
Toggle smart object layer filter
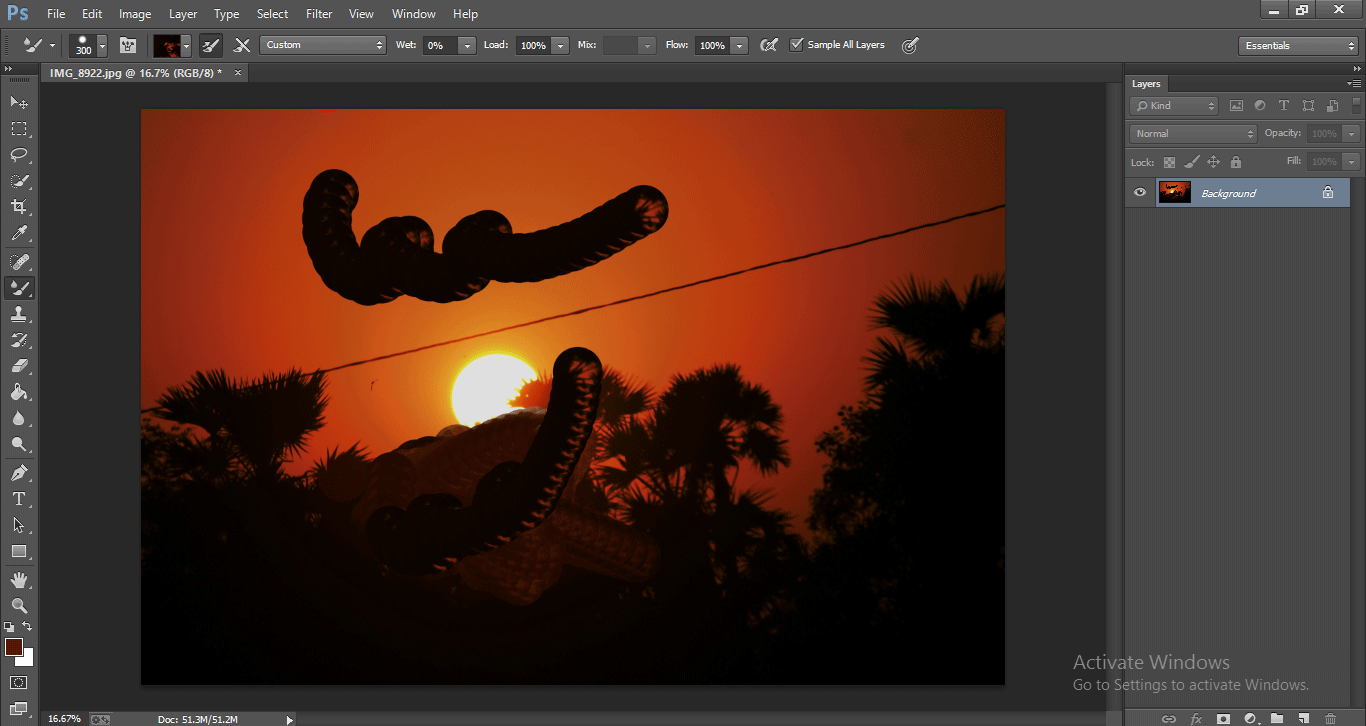coord(1332,106)
